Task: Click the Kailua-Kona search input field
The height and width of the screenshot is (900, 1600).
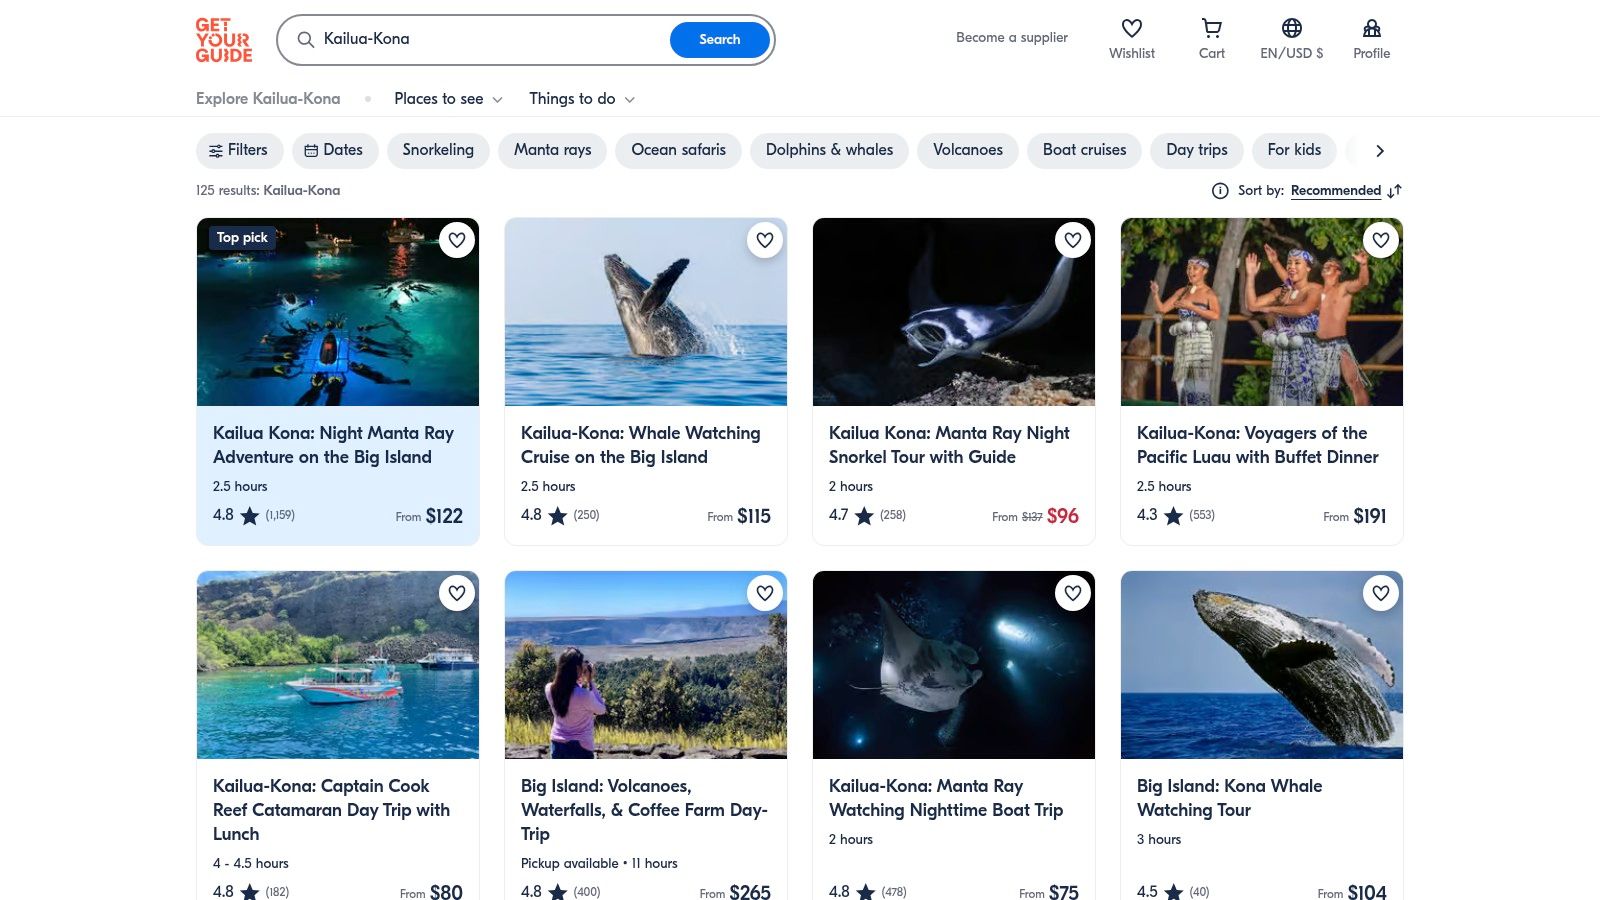Action: tap(490, 40)
